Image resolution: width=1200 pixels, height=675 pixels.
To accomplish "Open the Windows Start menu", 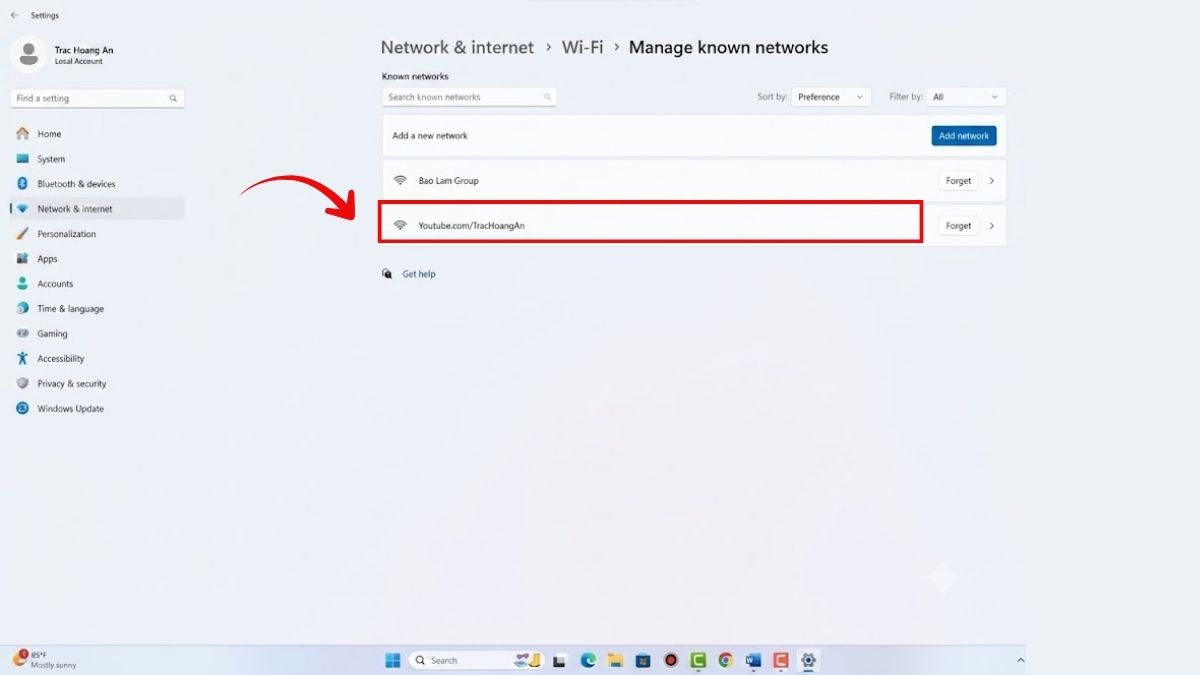I will (393, 660).
